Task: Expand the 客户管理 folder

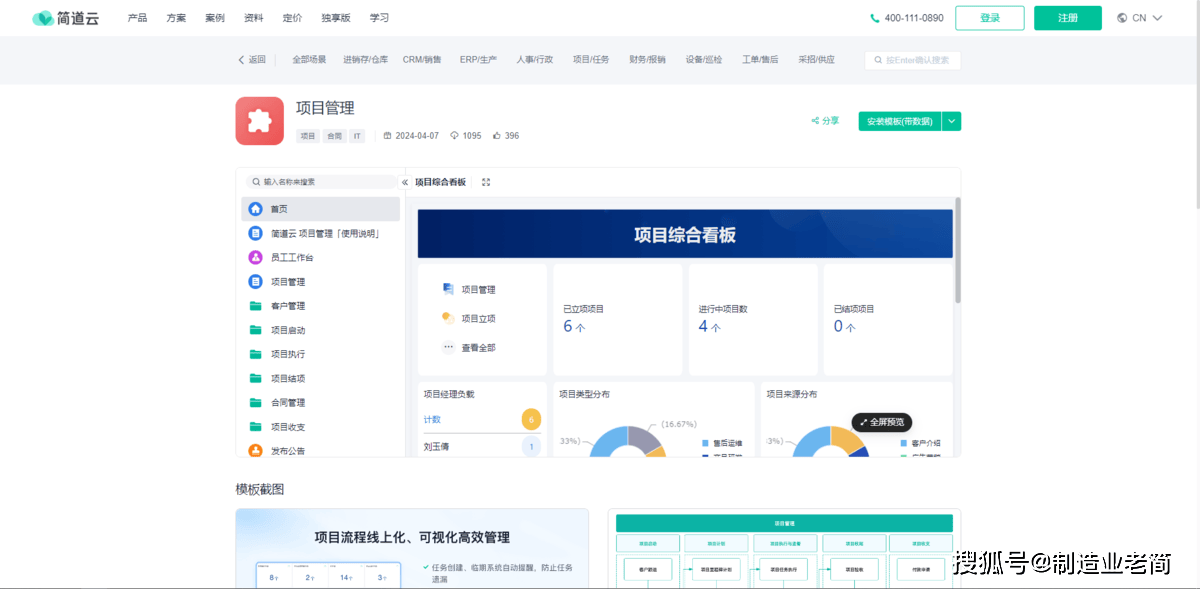Action: tap(255, 306)
